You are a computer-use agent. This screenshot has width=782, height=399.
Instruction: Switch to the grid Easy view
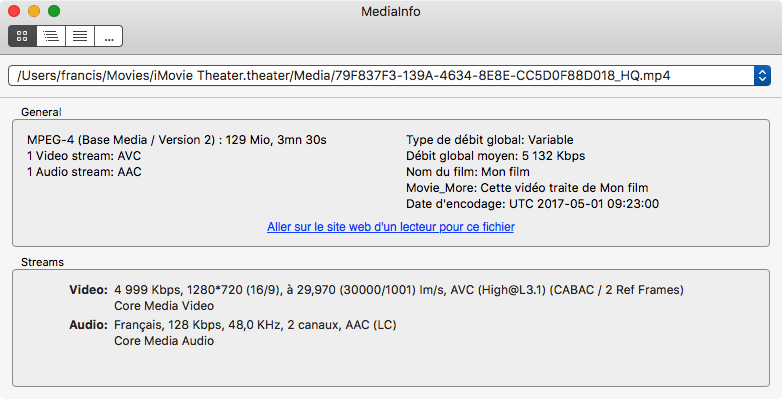pos(22,36)
